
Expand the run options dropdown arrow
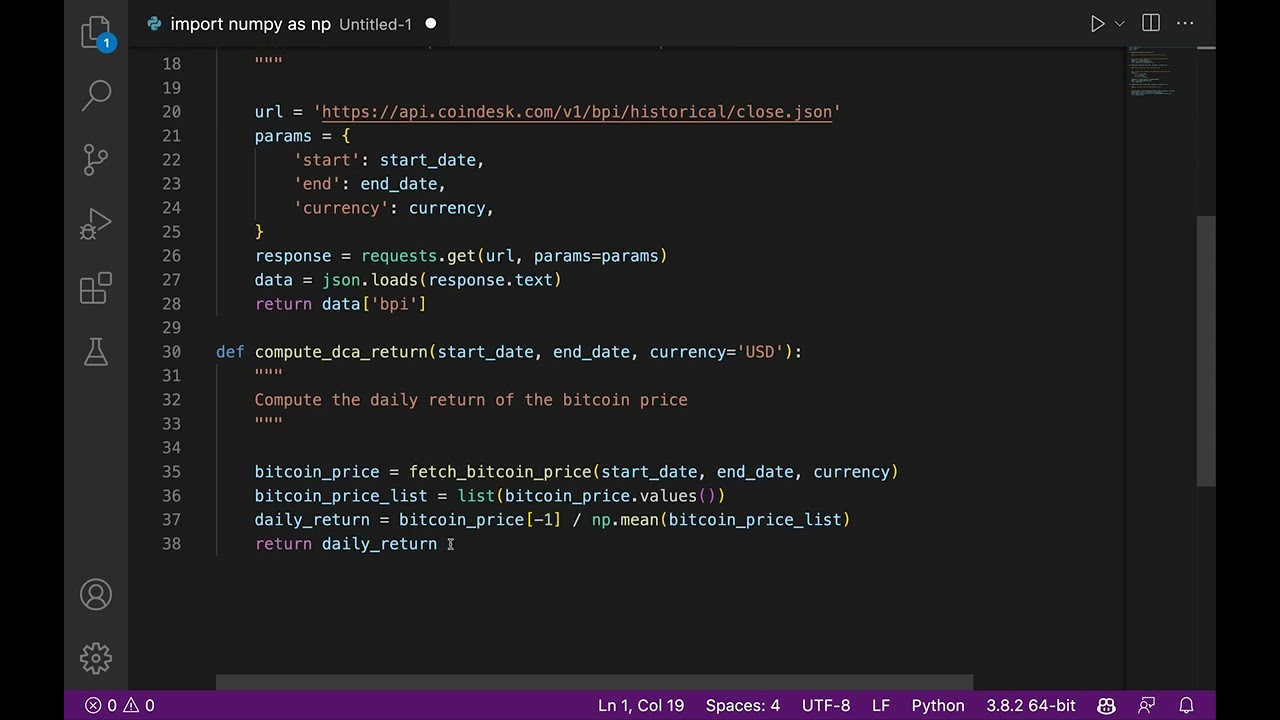coord(1120,23)
